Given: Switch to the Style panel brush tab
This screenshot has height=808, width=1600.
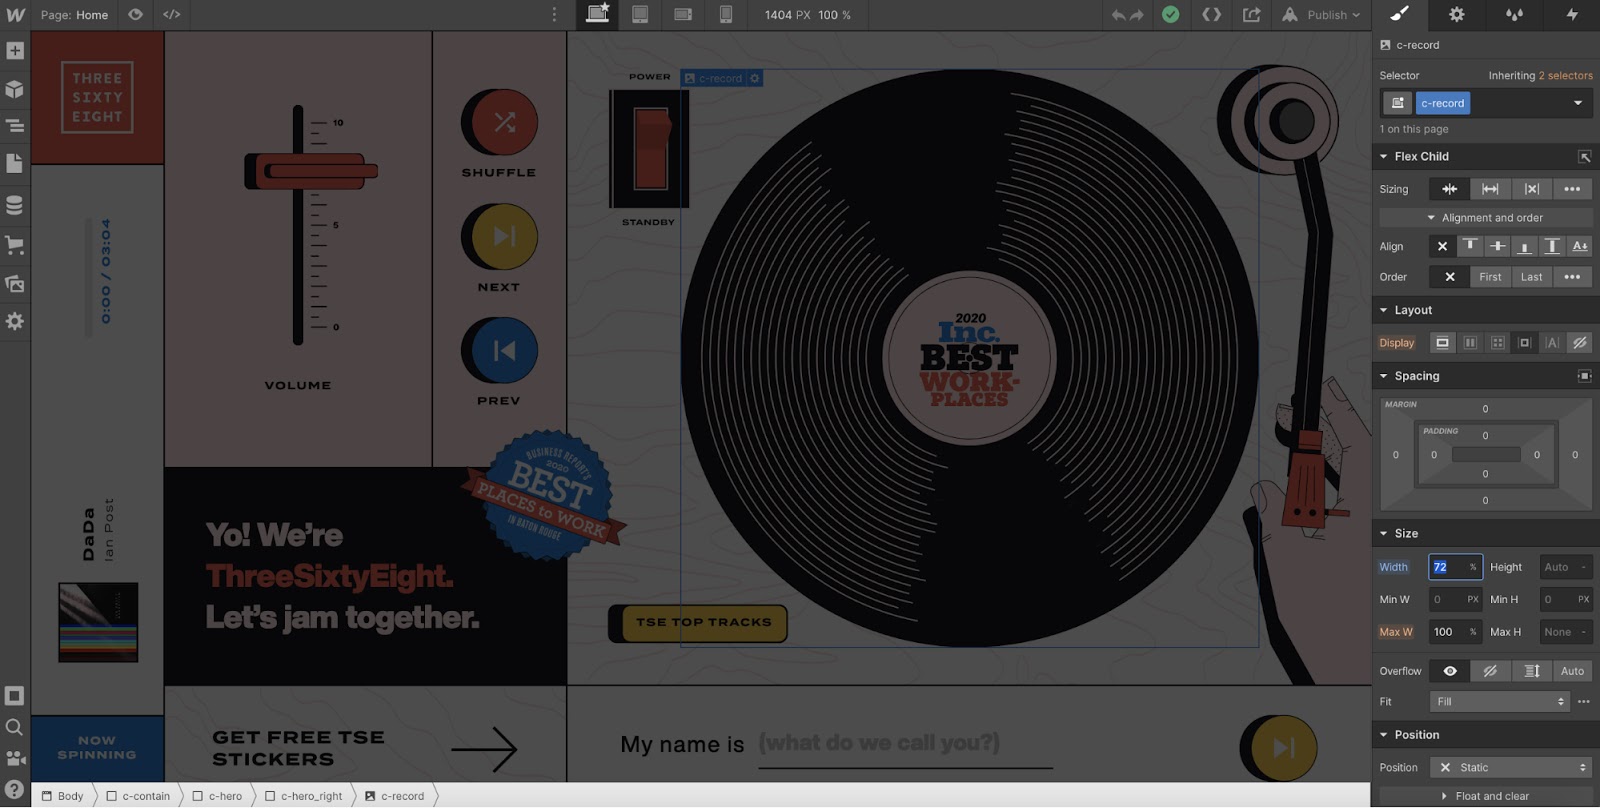Looking at the screenshot, I should 1399,14.
